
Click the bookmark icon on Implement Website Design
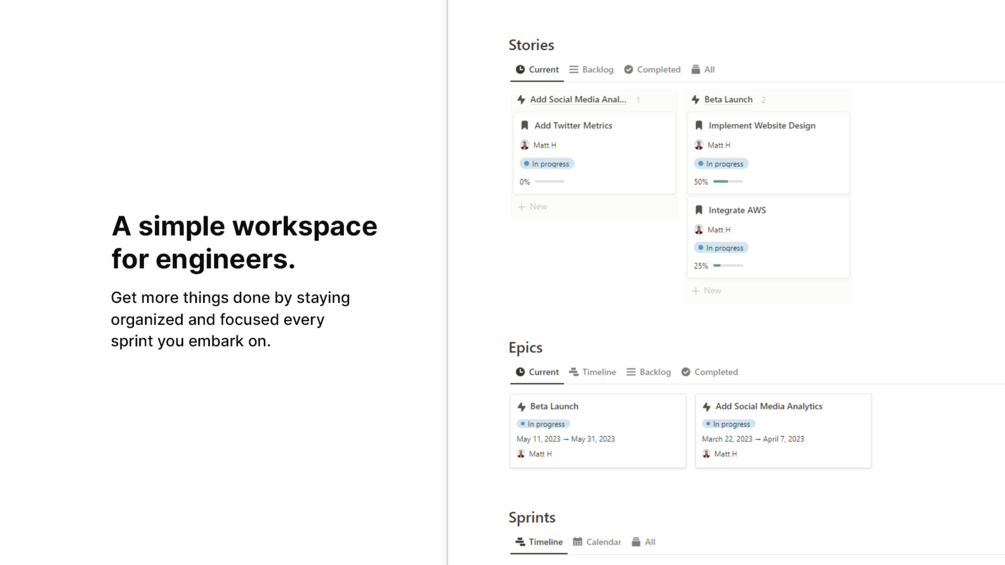tap(699, 126)
